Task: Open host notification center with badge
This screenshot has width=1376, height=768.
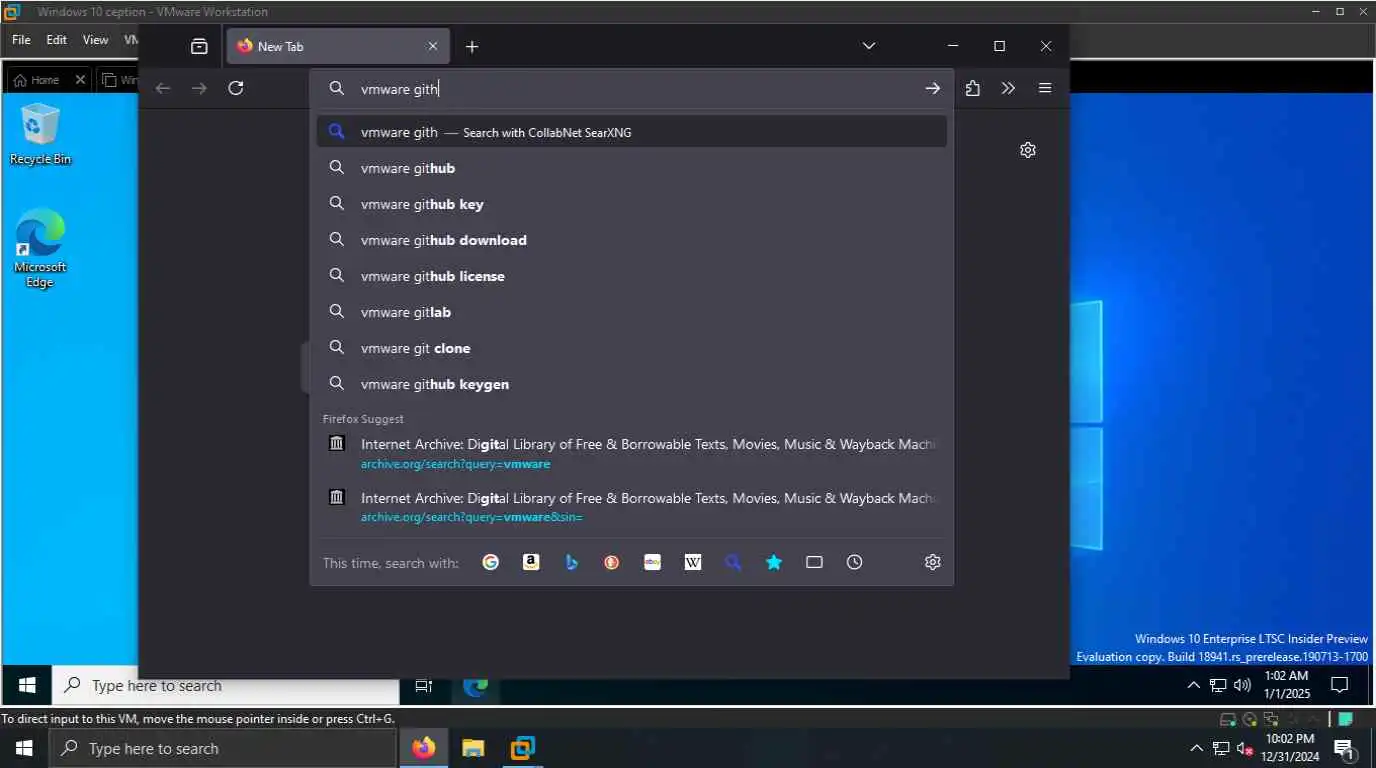Action: click(1344, 748)
